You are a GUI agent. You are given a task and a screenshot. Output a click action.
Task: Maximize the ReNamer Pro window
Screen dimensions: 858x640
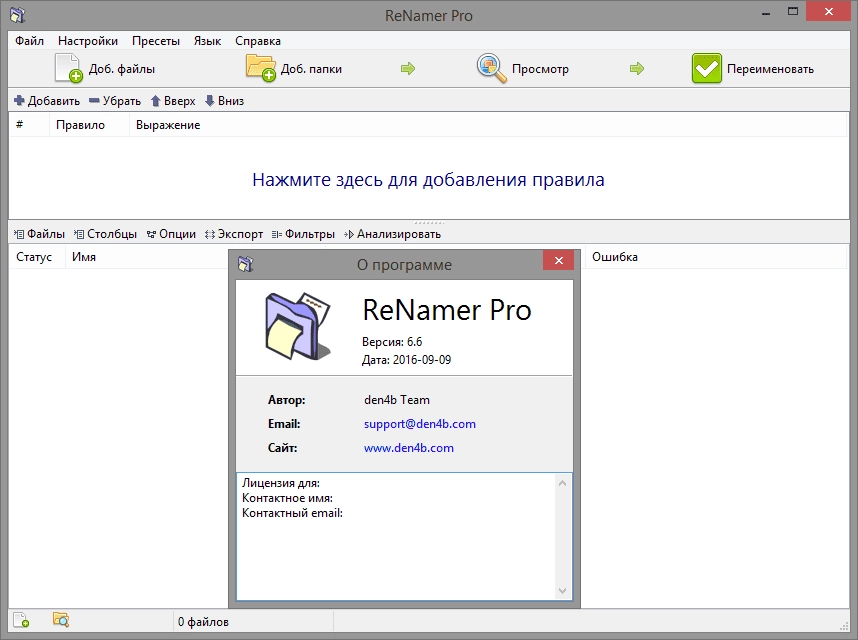pyautogui.click(x=793, y=11)
